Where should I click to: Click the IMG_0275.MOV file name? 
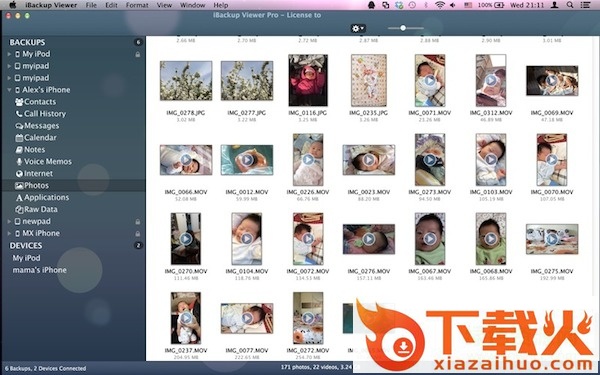[x=552, y=271]
